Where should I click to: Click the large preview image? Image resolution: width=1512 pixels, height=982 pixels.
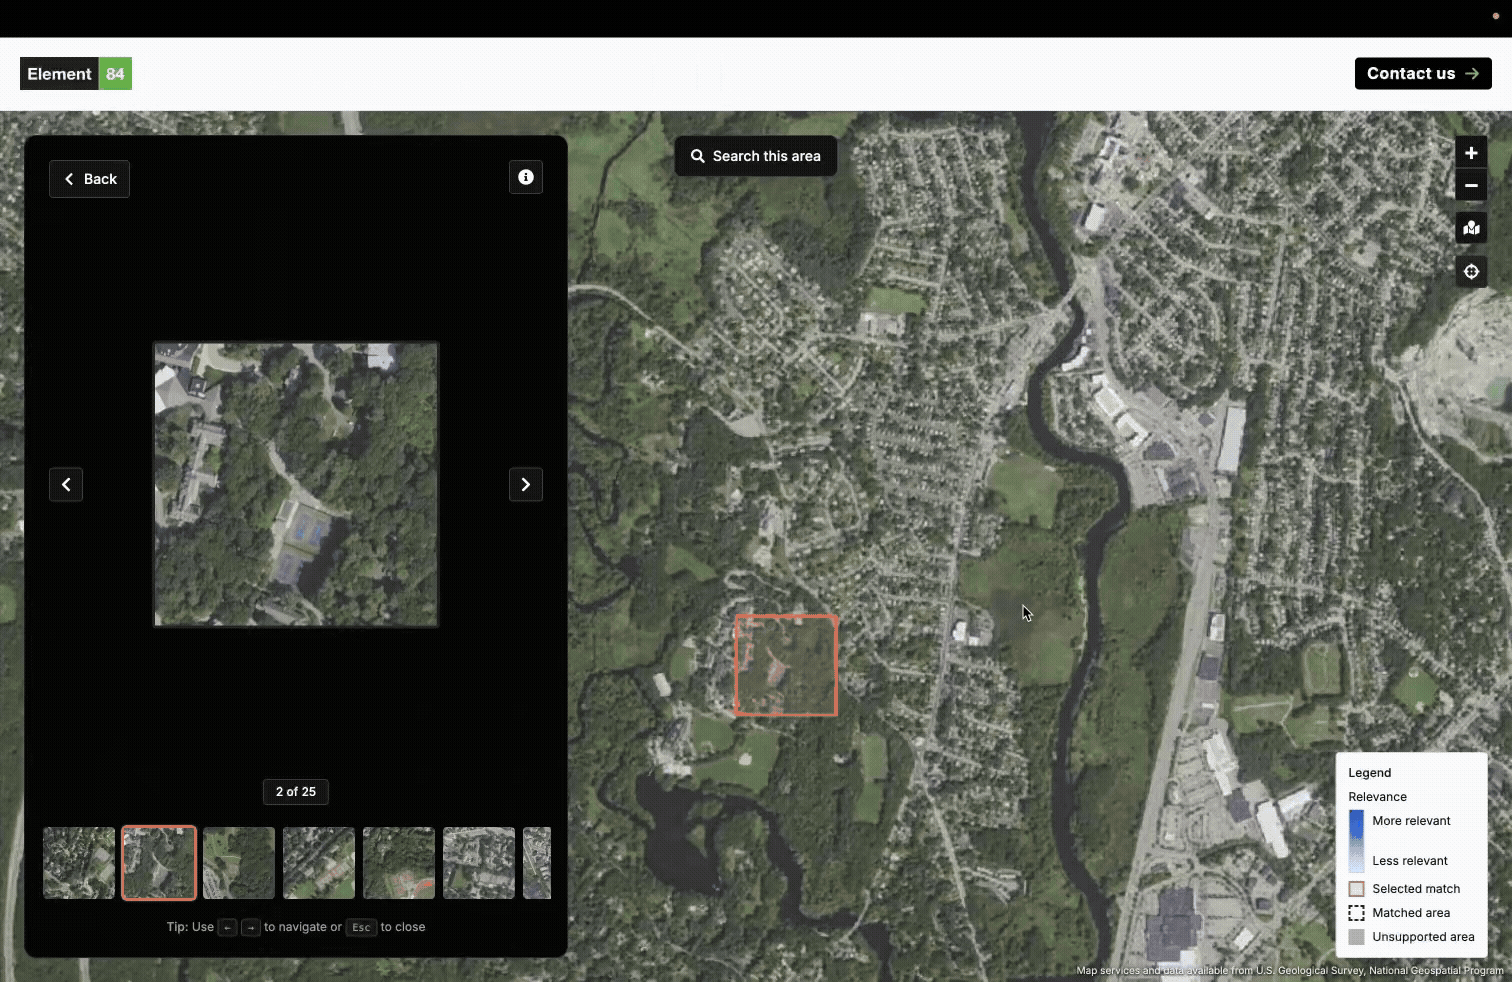point(296,485)
